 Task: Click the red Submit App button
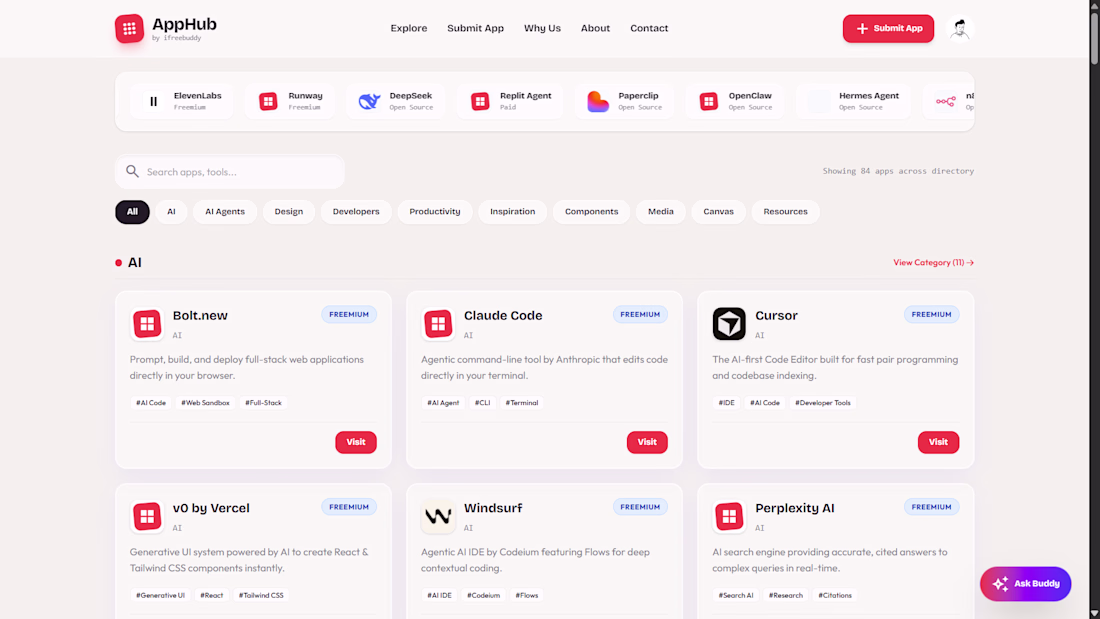click(888, 29)
